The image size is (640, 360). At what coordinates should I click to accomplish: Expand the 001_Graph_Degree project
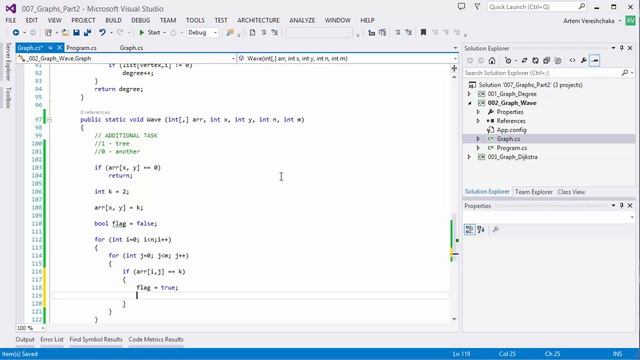pos(469,94)
